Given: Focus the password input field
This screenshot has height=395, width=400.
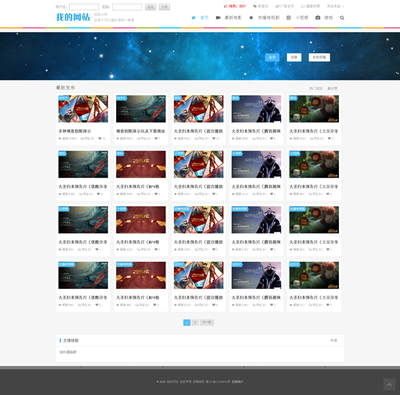Looking at the screenshot, I should (x=127, y=7).
